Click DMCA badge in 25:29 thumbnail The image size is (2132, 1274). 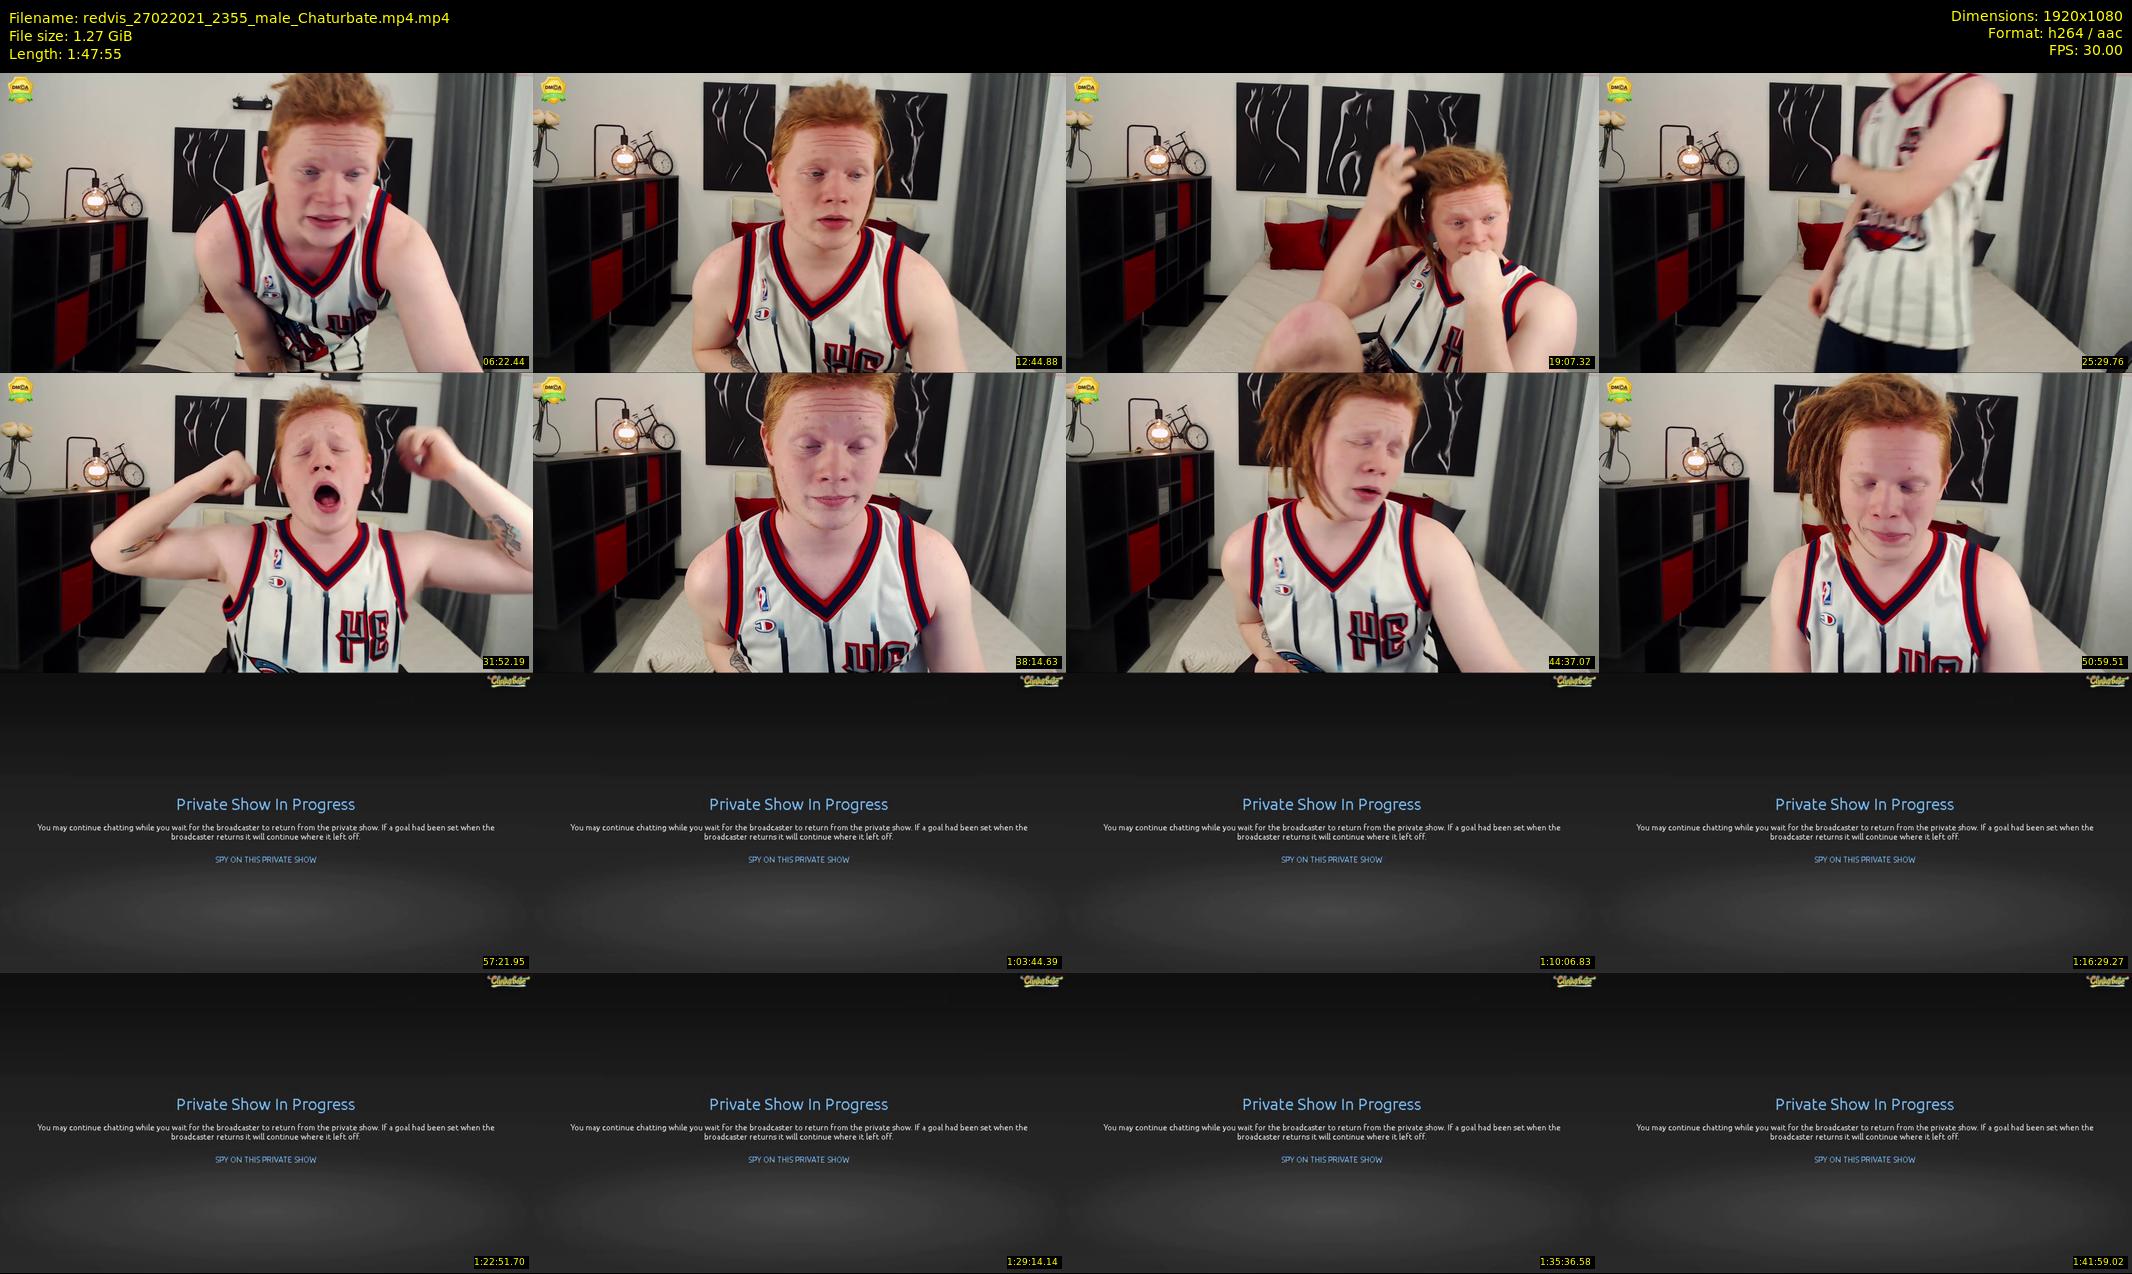point(1619,90)
